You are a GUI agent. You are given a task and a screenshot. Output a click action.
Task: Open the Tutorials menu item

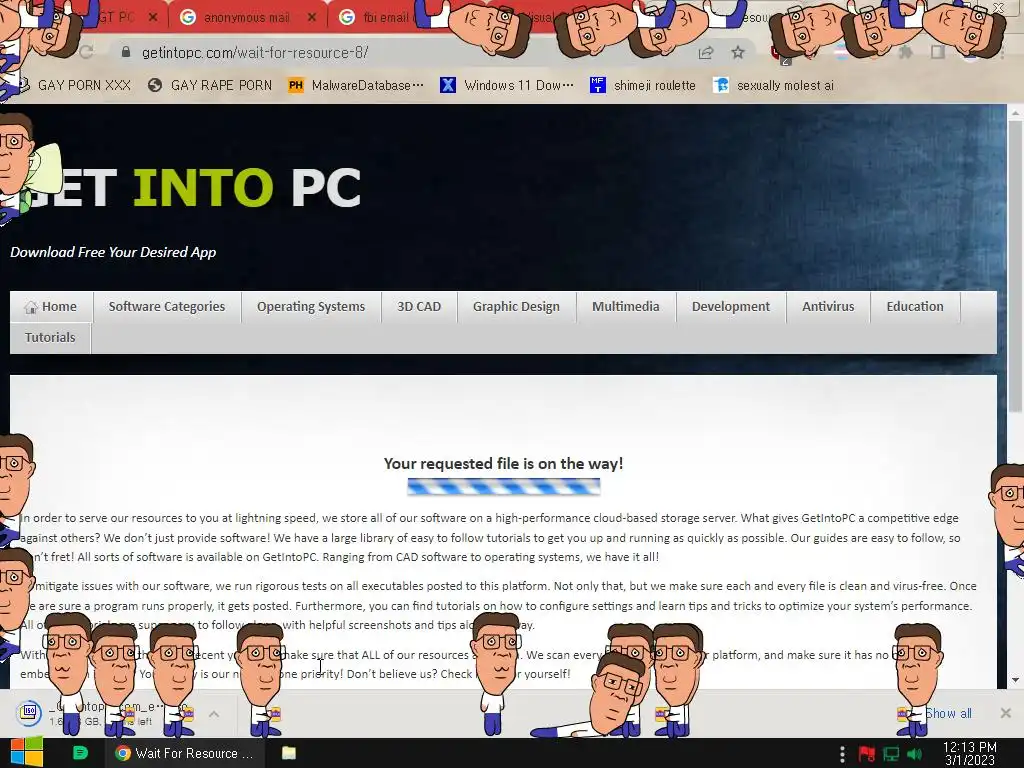click(50, 338)
